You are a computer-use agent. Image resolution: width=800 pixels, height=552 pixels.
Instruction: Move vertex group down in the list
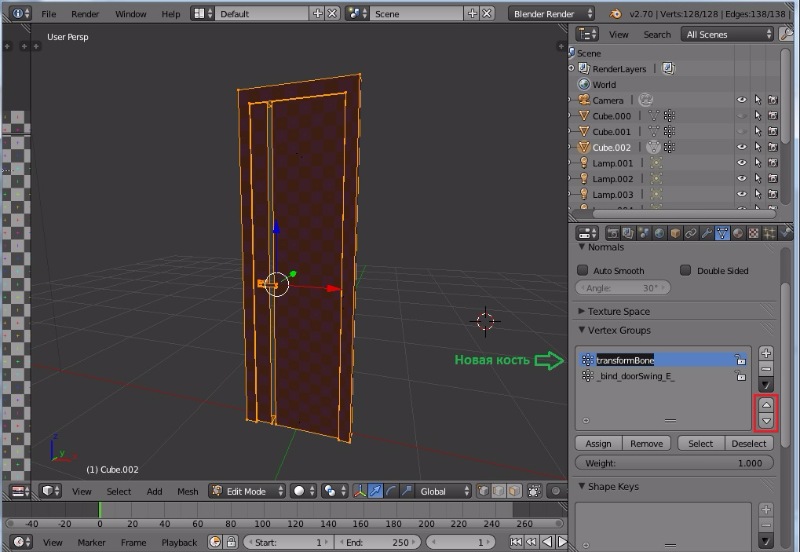point(766,420)
